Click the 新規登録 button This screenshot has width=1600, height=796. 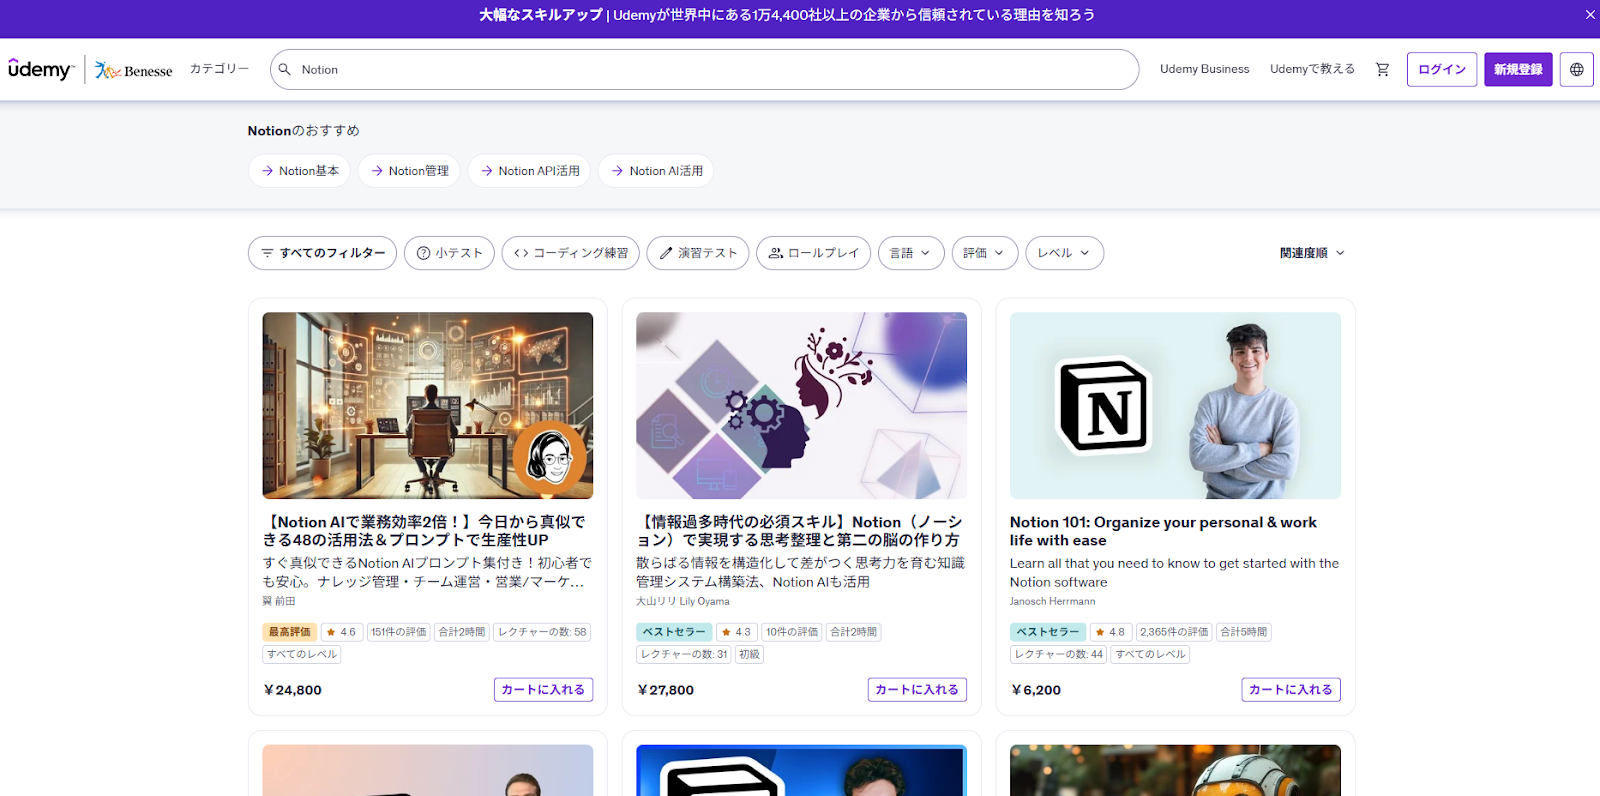pyautogui.click(x=1518, y=69)
